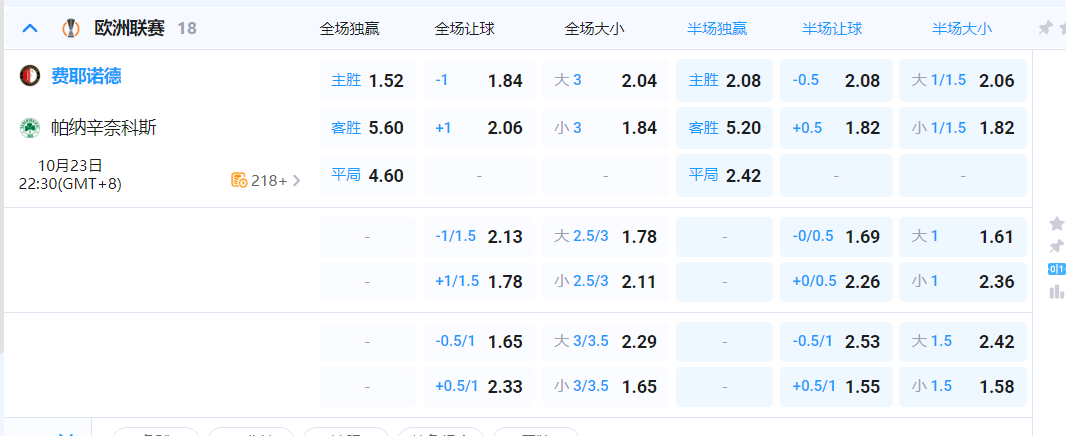Viewport: 1066px width, 436px height.
Task: Favorite the match with the star icon
Action: [1056, 222]
